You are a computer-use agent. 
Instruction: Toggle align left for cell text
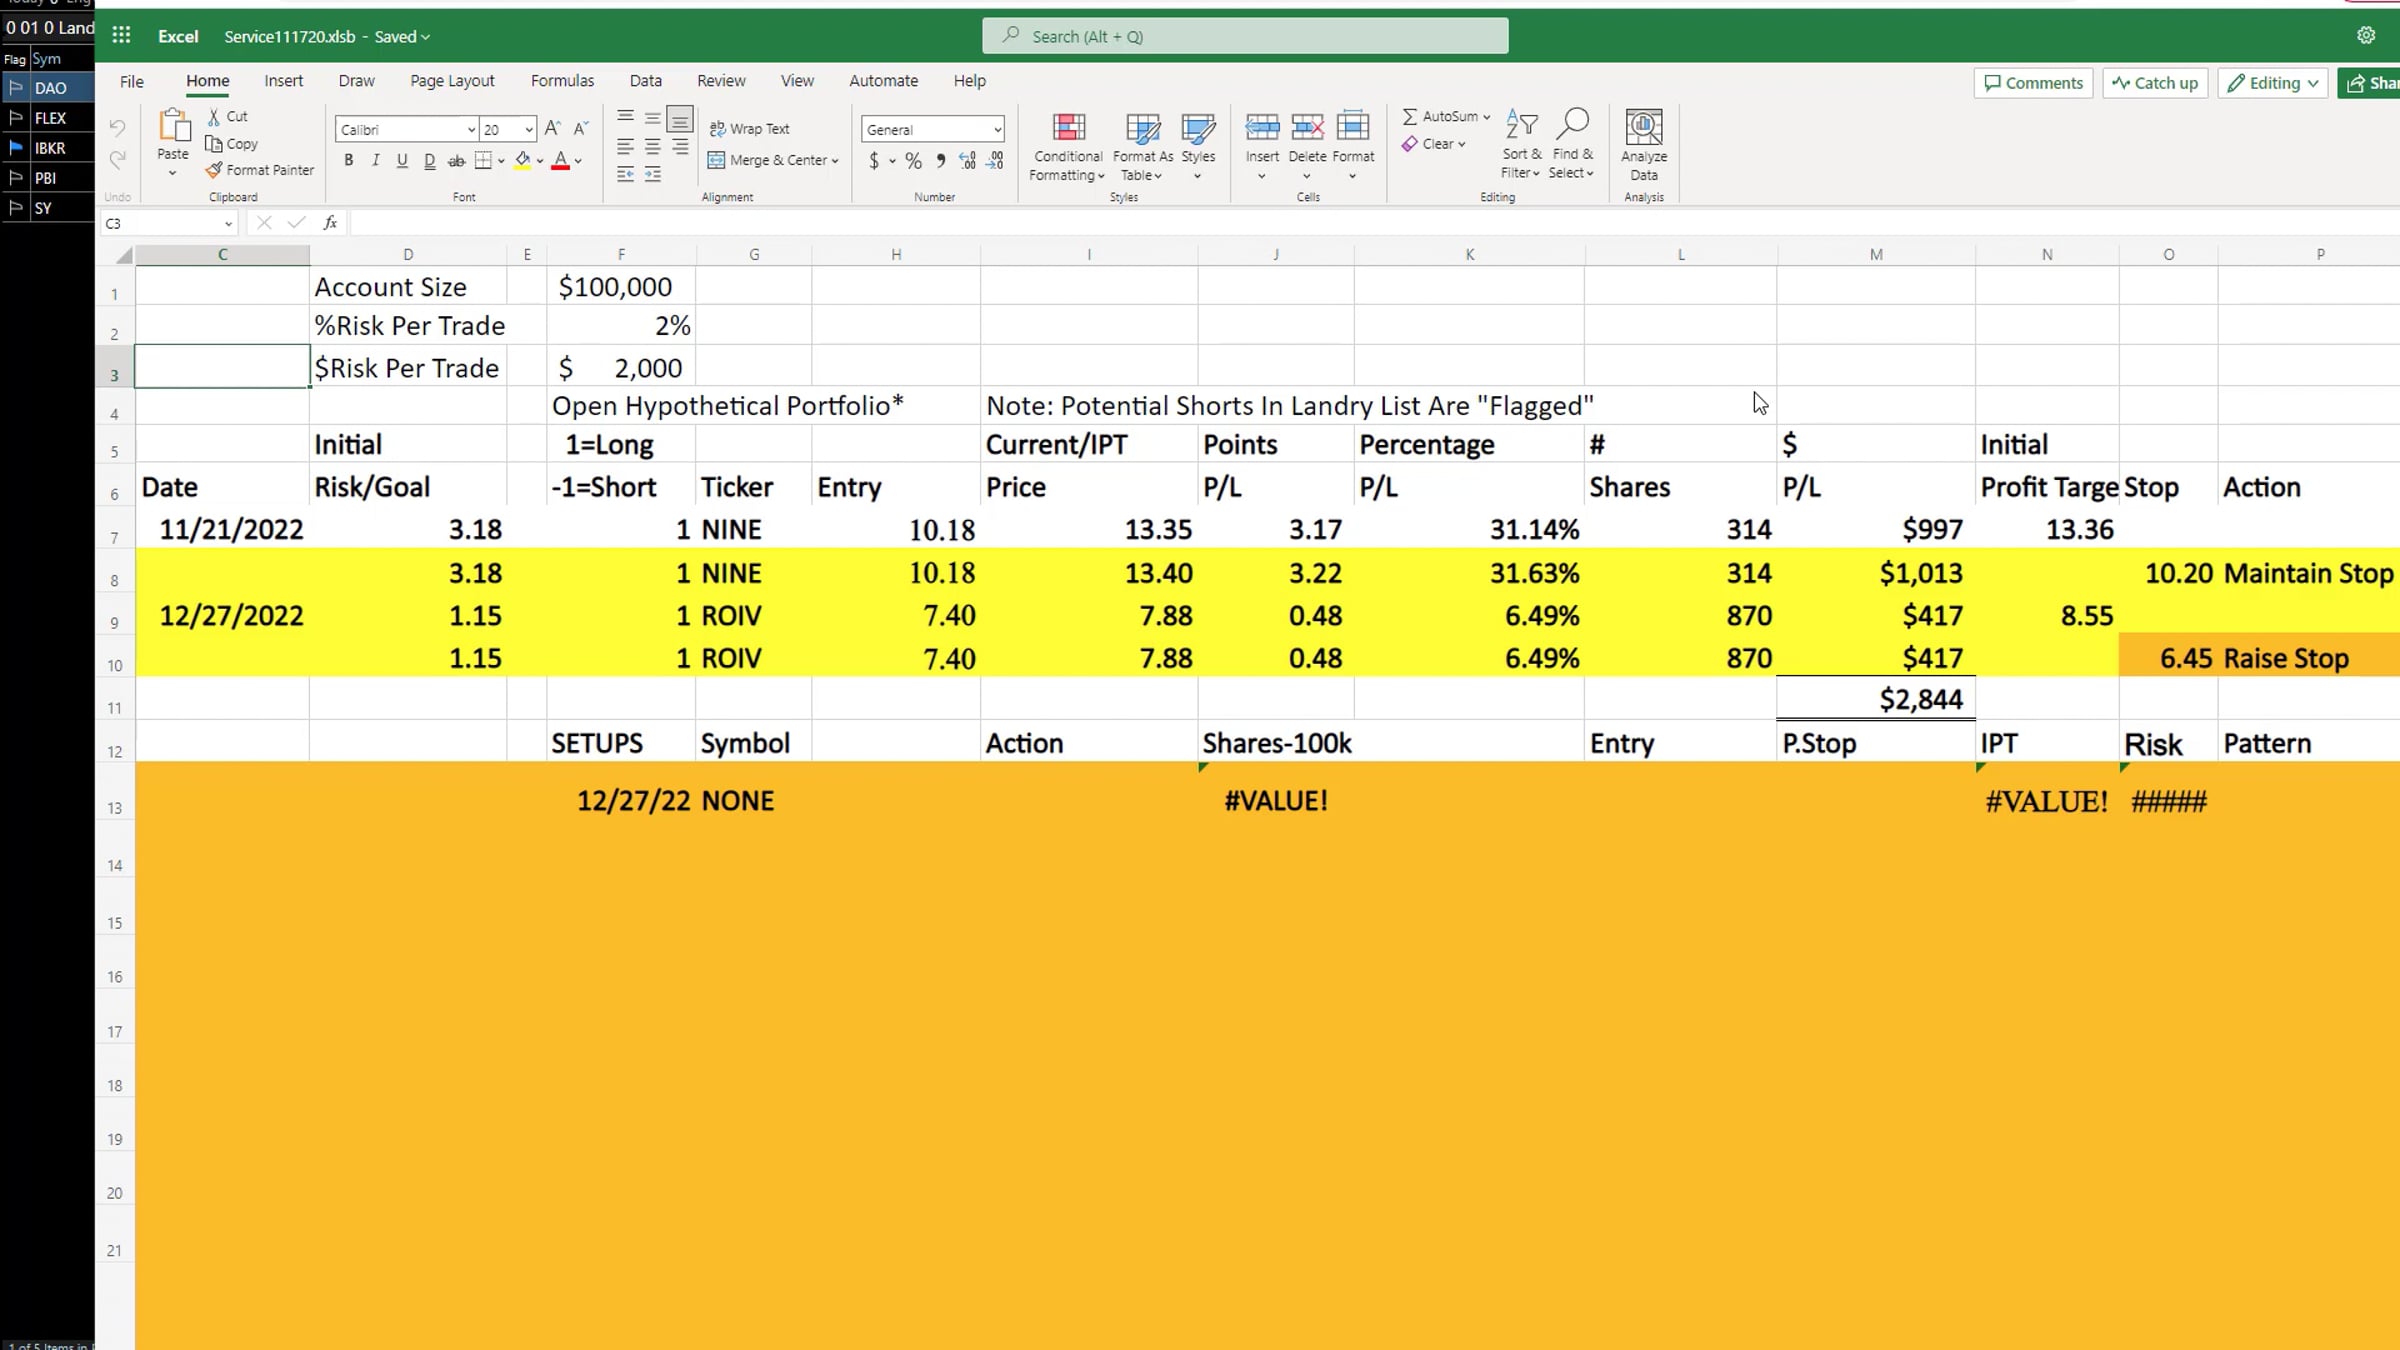[x=625, y=147]
